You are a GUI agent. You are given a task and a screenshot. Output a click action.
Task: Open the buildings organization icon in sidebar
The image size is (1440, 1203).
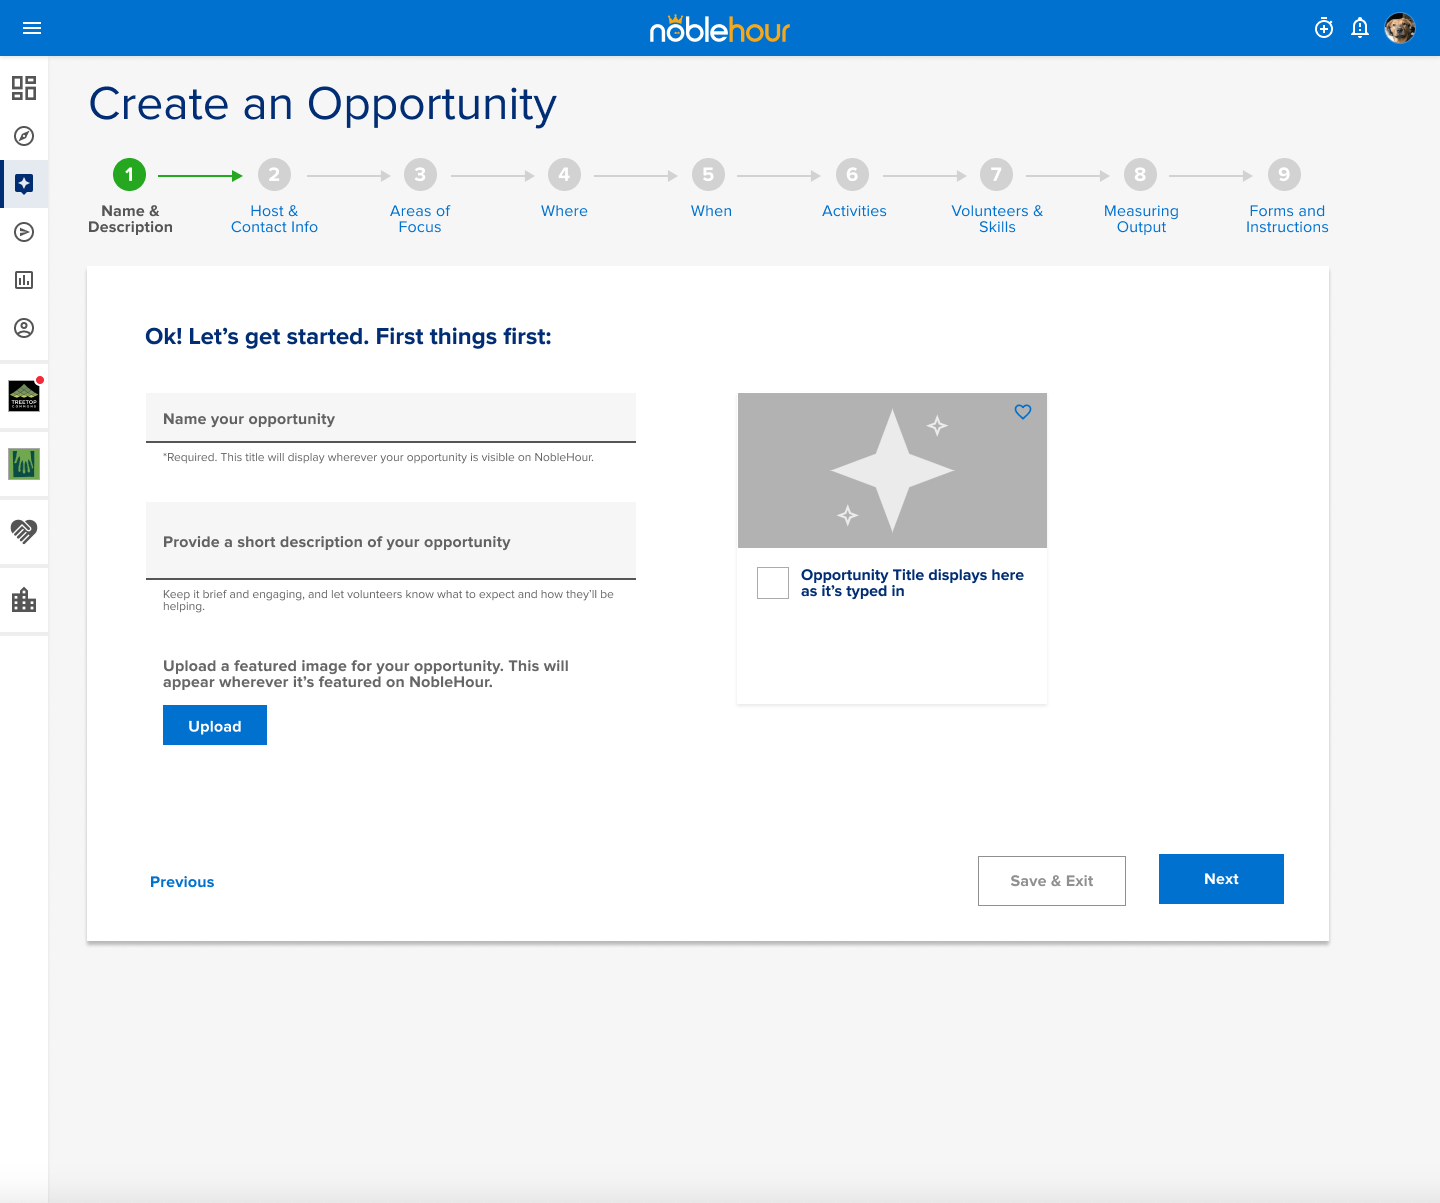[24, 600]
